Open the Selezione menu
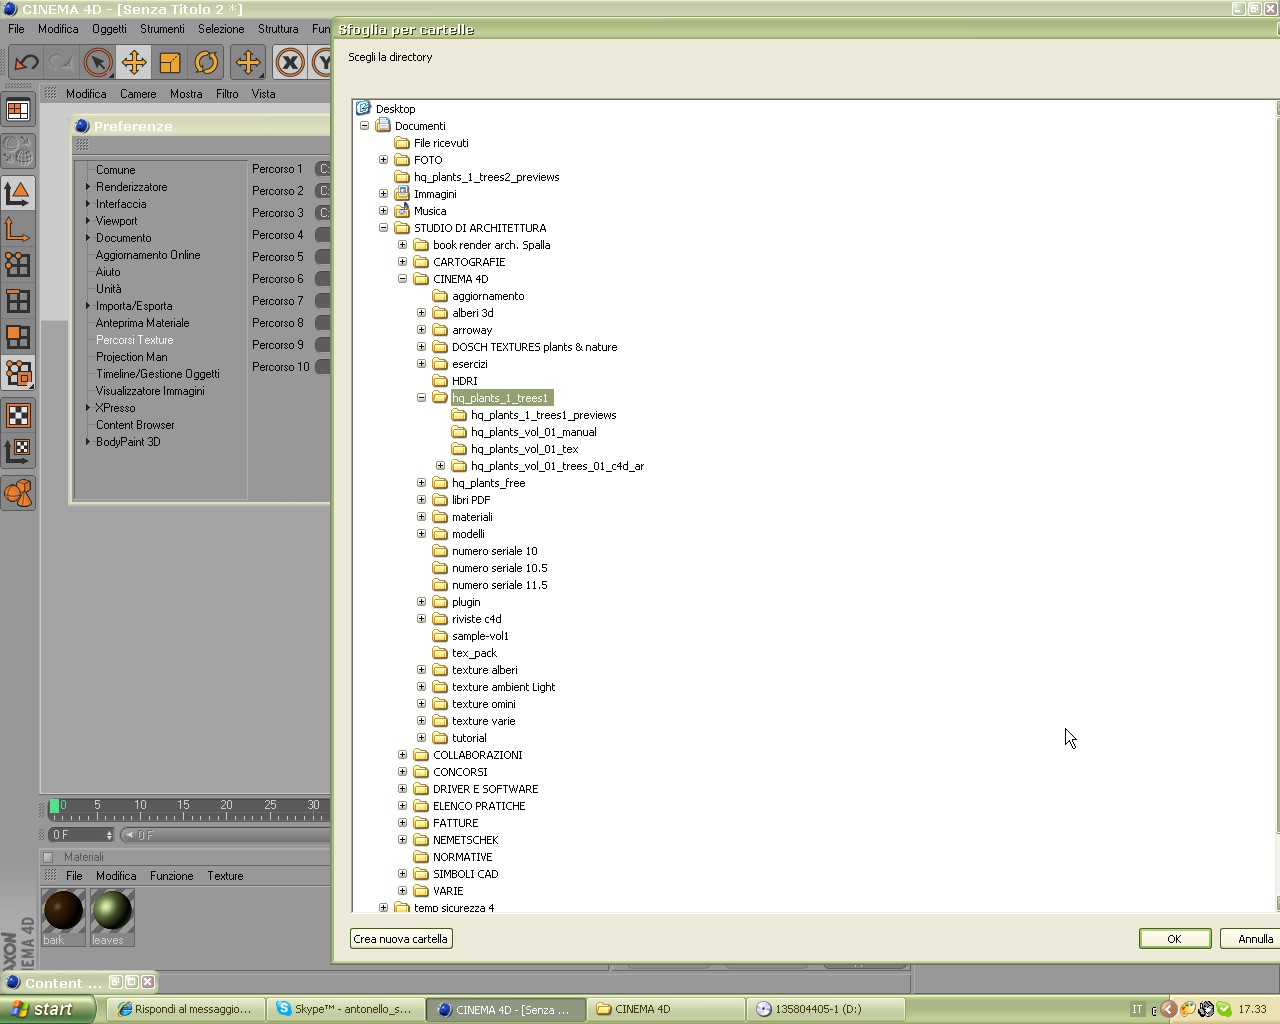Image resolution: width=1280 pixels, height=1024 pixels. [x=221, y=29]
